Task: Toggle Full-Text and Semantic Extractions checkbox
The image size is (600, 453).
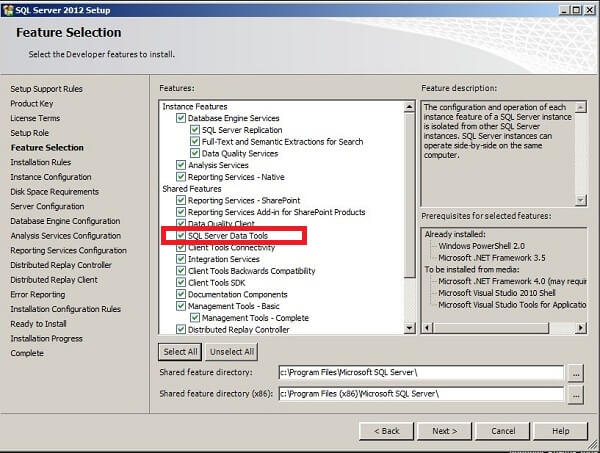Action: click(195, 142)
